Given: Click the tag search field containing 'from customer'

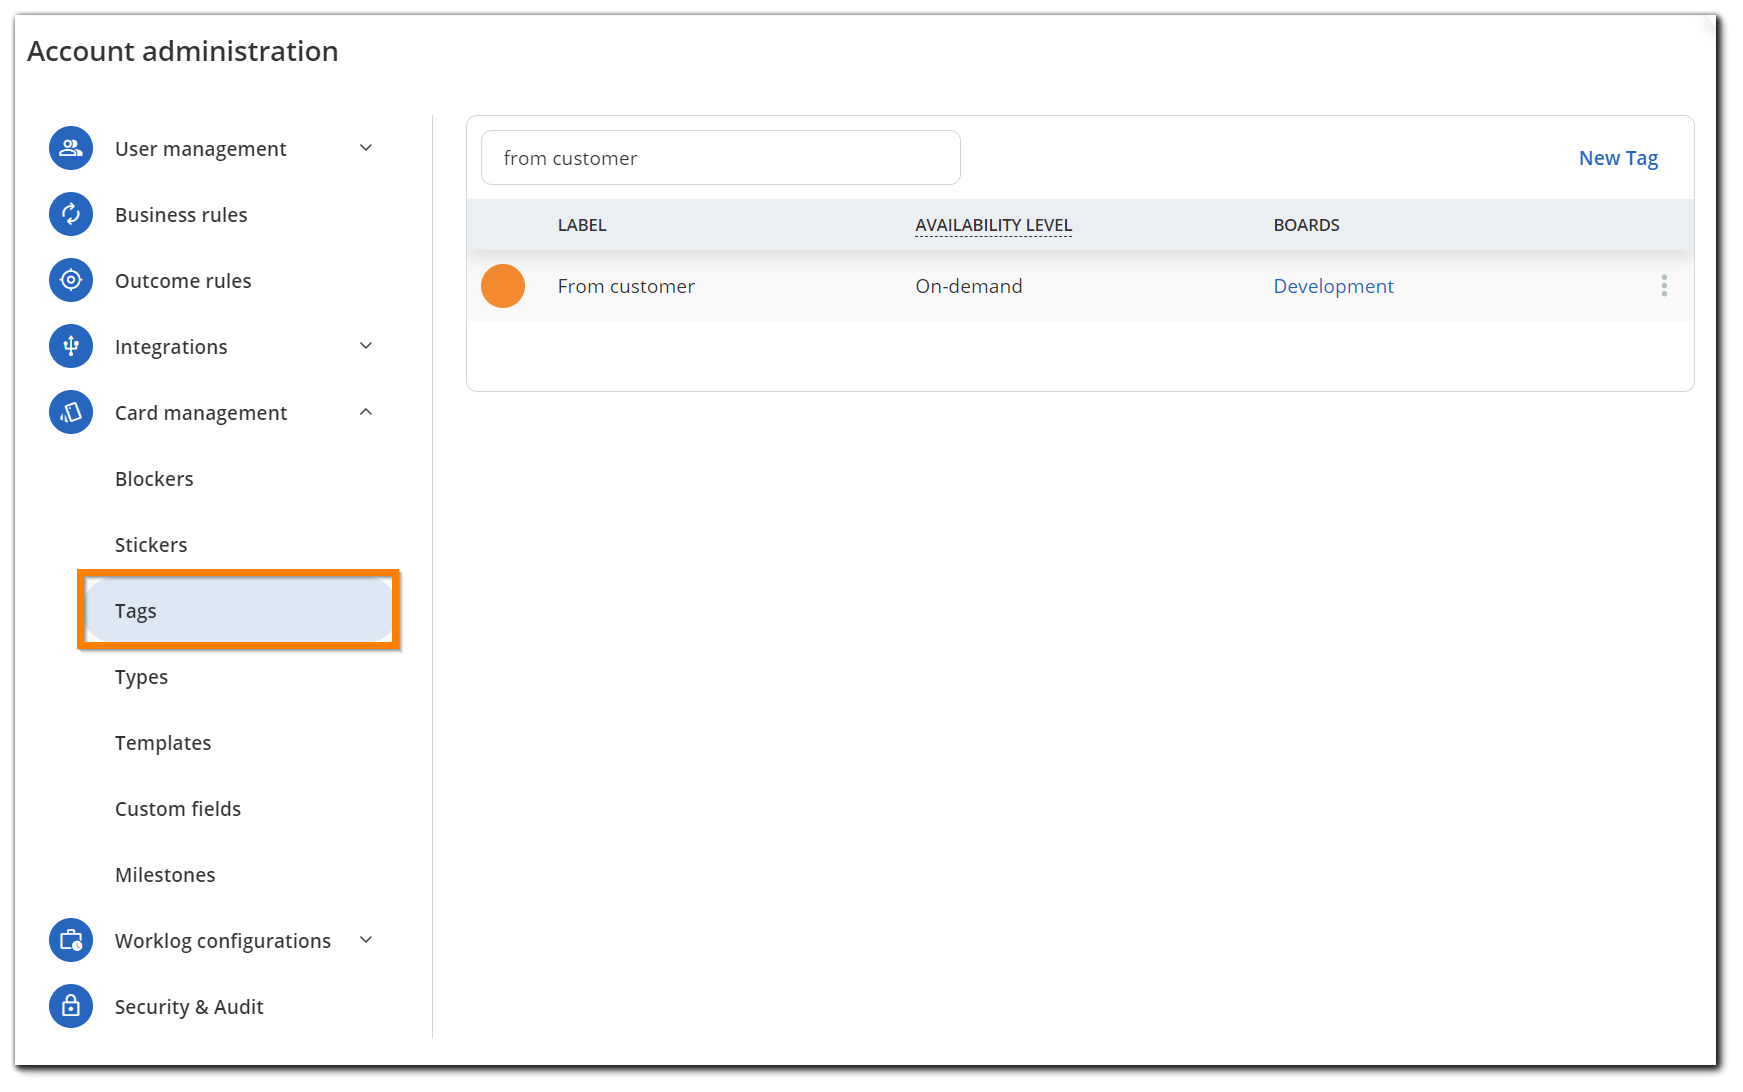Looking at the screenshot, I should point(721,157).
